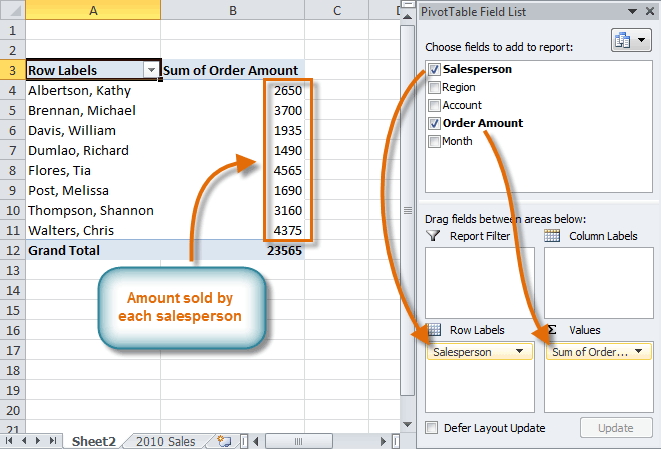The width and height of the screenshot is (661, 449).
Task: Enable the Month field checkbox
Action: [433, 142]
